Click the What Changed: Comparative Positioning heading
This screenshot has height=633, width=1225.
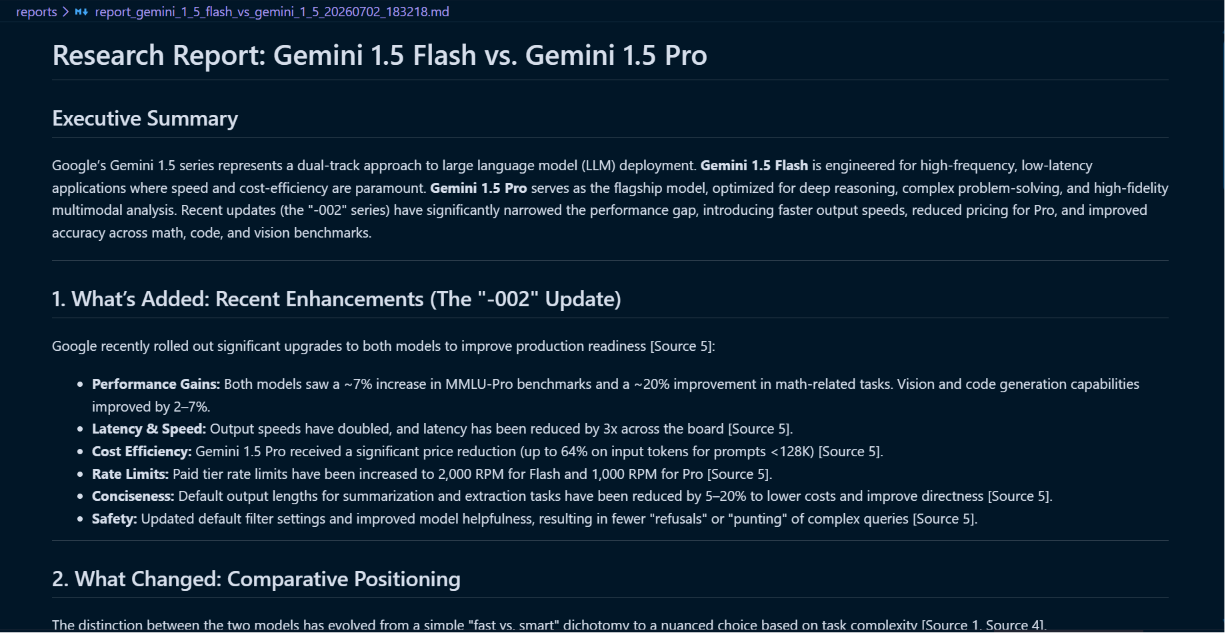point(256,578)
